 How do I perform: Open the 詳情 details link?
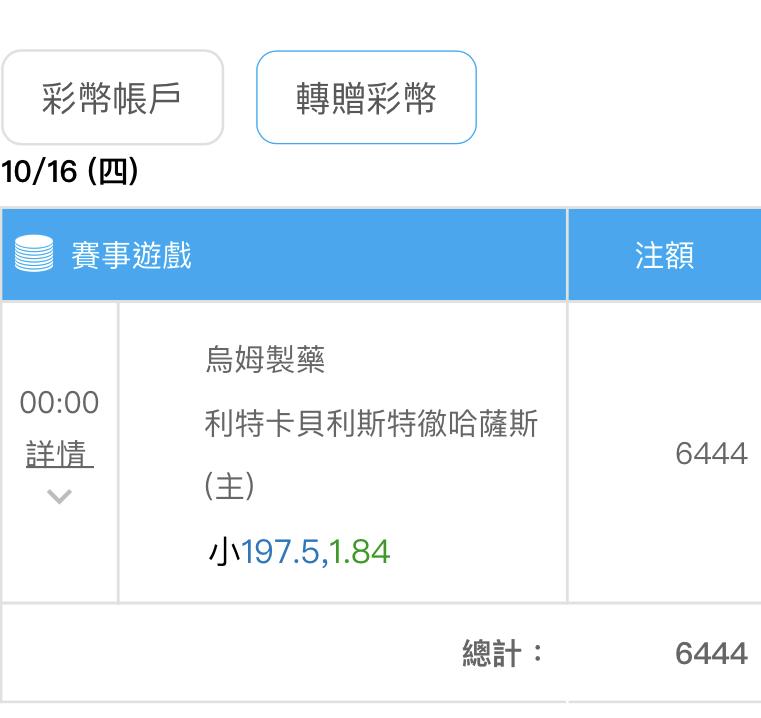pos(59,455)
